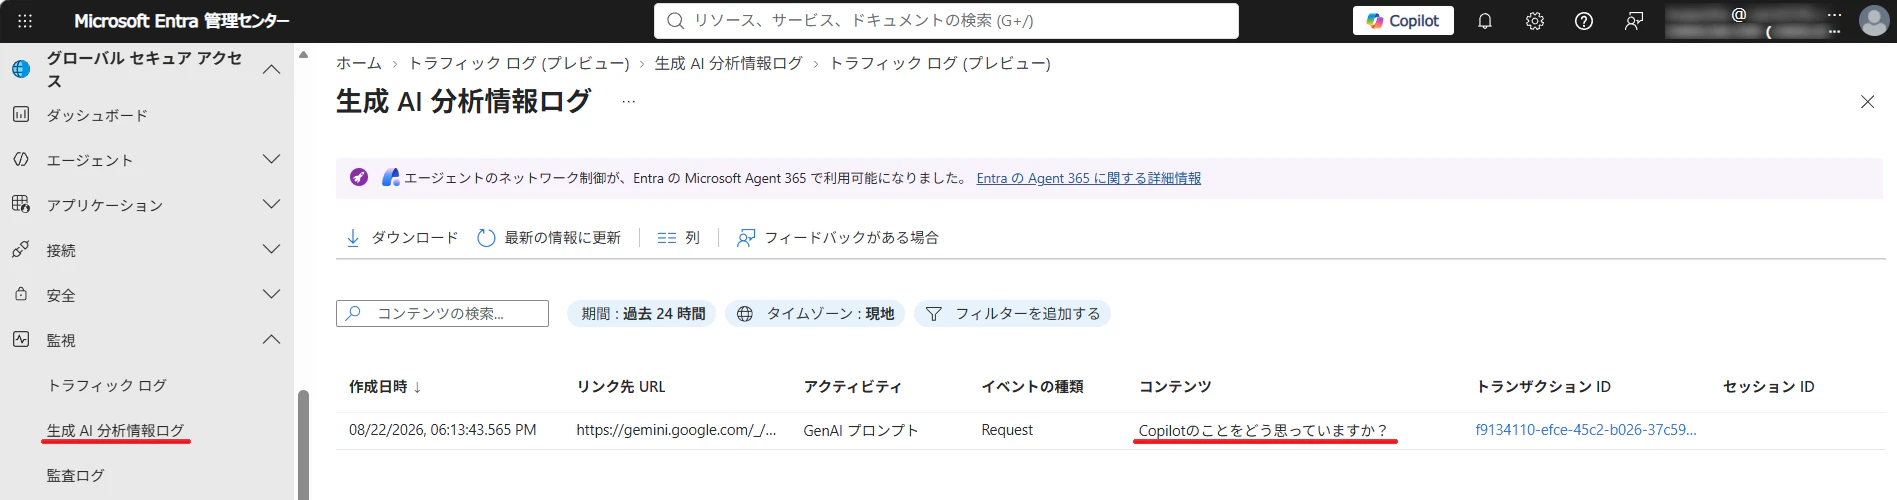This screenshot has height=500, width=1897.
Task: Click the Global Secure Access globe icon
Action: 21,69
